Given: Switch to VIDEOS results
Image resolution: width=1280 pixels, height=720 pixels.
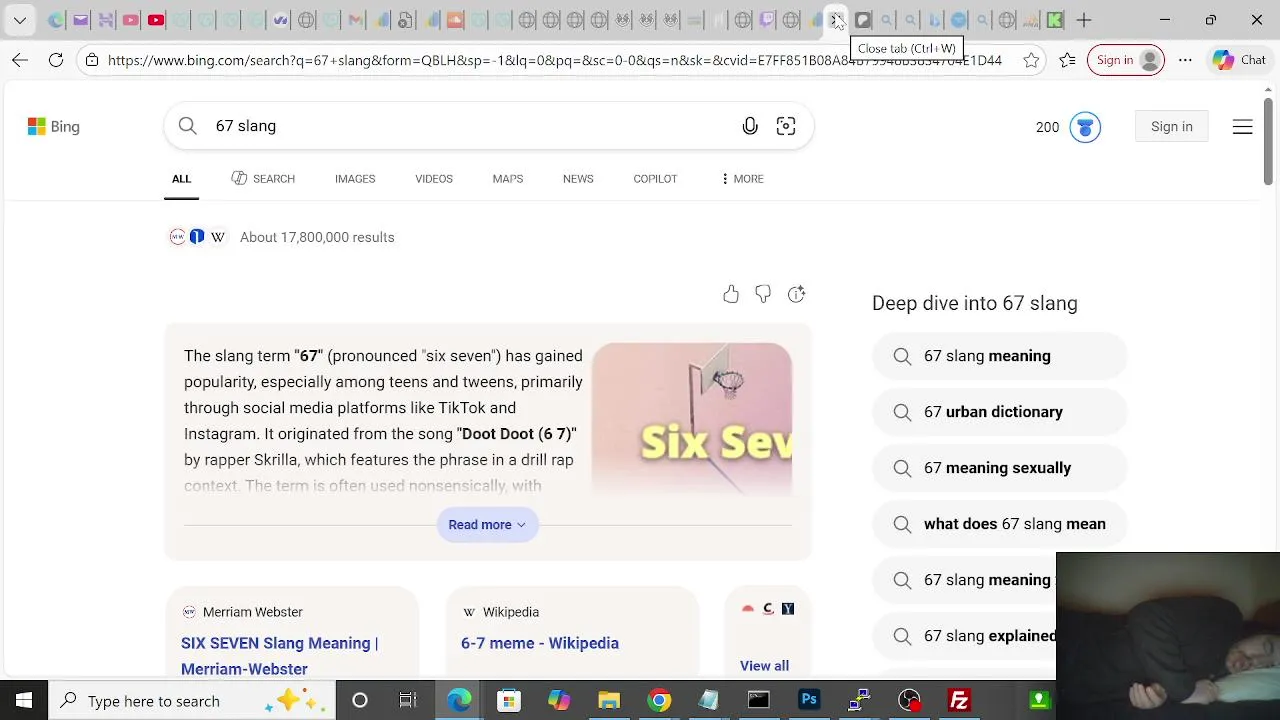Looking at the screenshot, I should pos(434,179).
